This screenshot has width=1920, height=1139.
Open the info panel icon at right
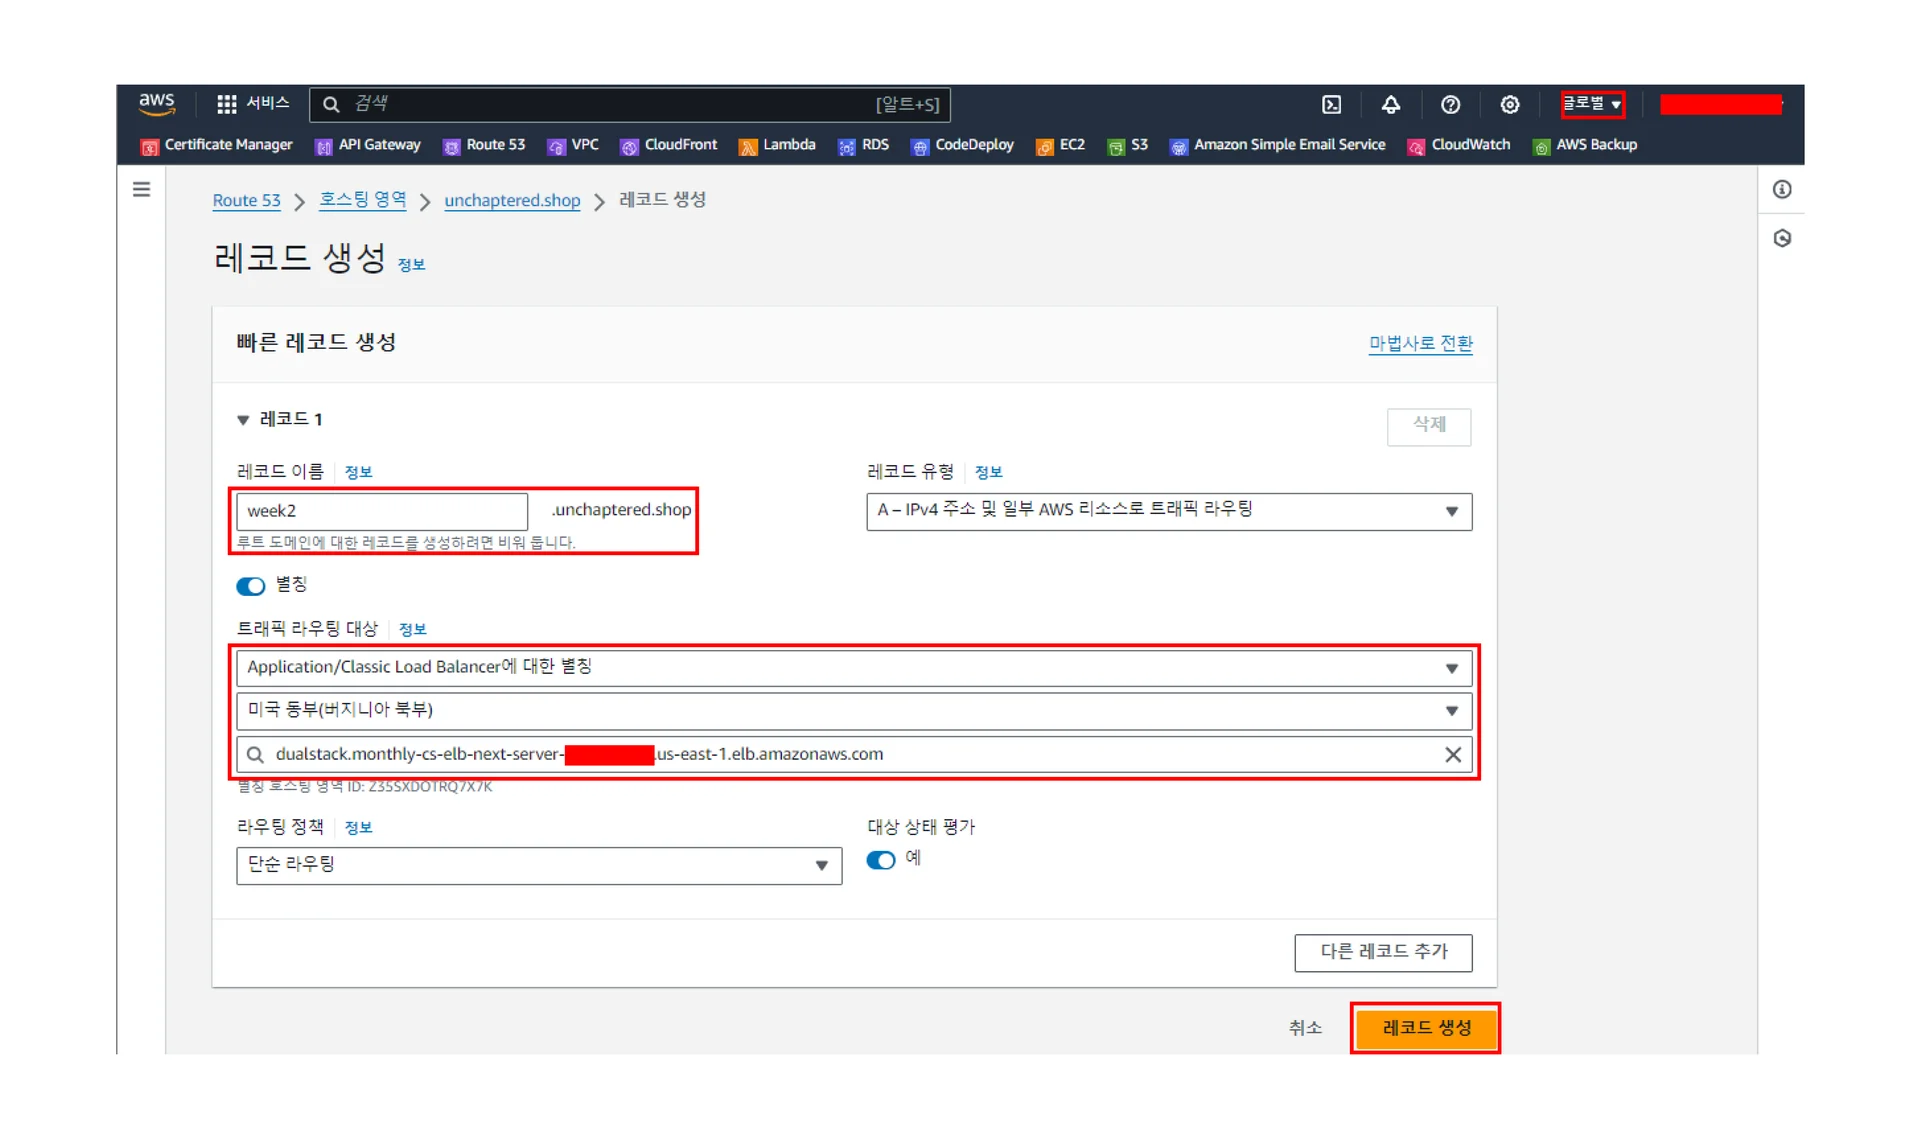point(1781,189)
